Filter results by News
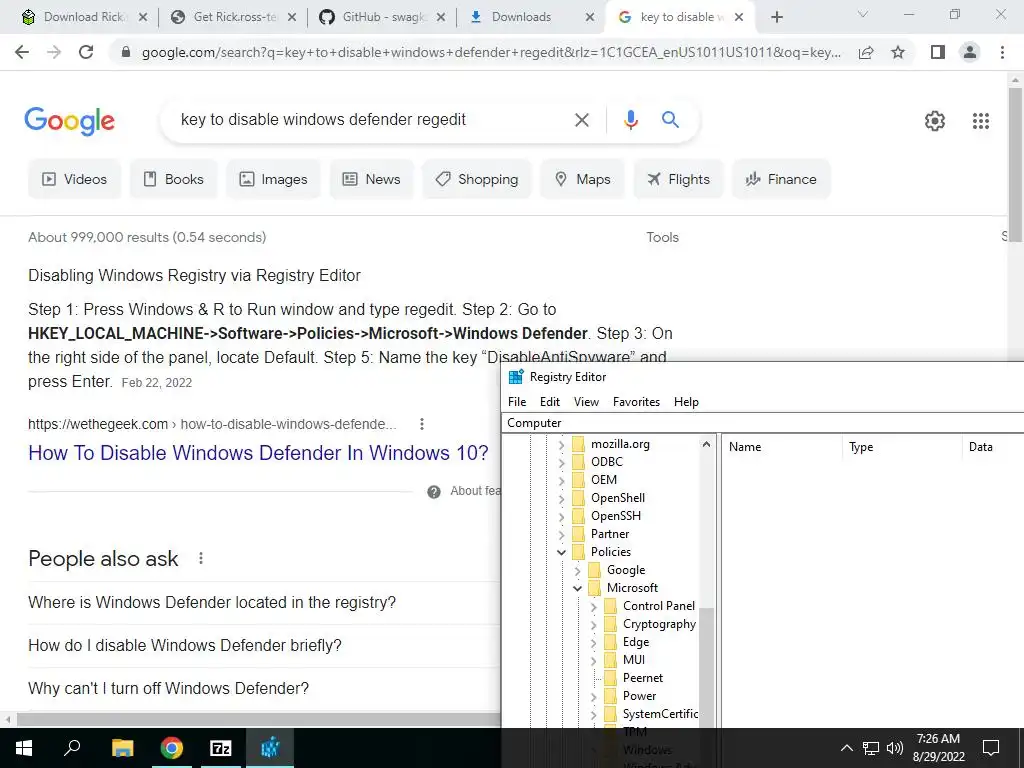1024x768 pixels. (x=372, y=179)
